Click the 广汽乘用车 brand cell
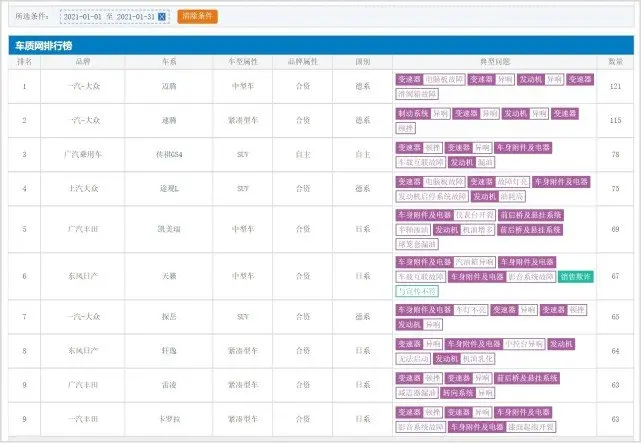The image size is (641, 443). pyautogui.click(x=83, y=154)
